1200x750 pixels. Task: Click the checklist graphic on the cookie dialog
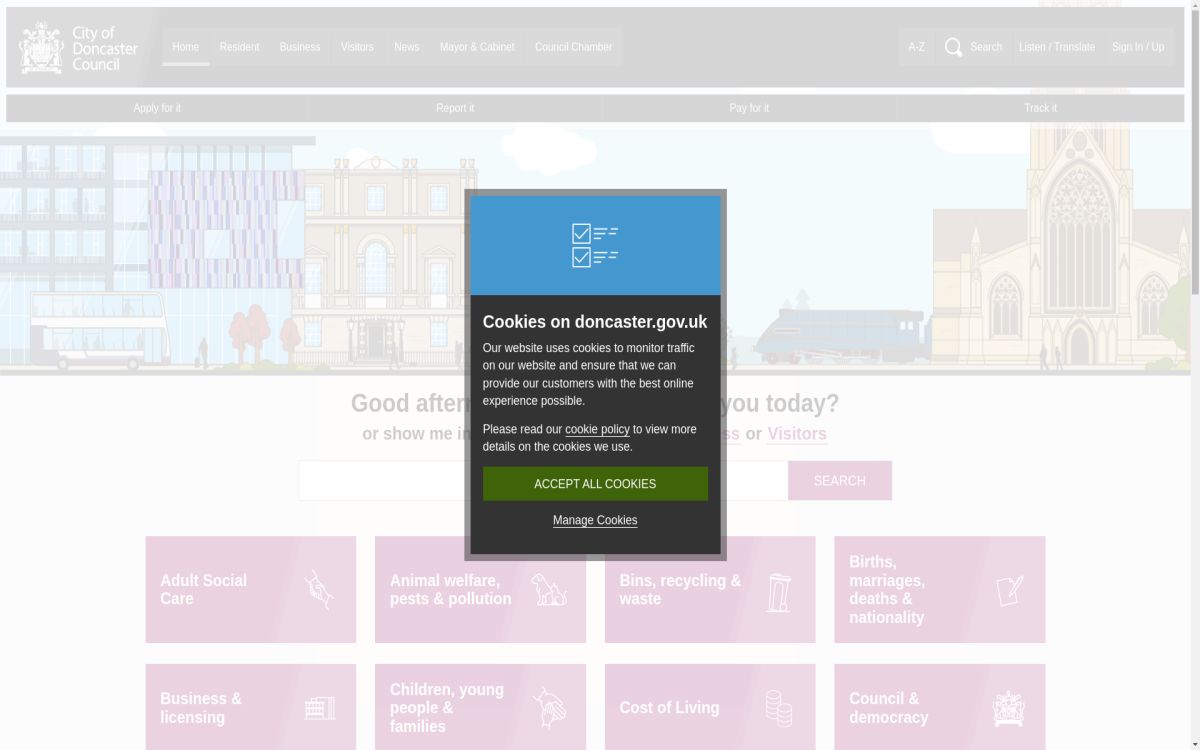click(595, 244)
